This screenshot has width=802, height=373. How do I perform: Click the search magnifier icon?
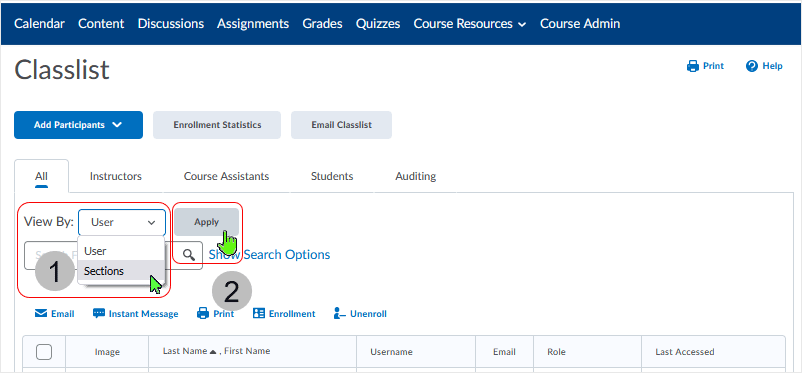coord(189,255)
